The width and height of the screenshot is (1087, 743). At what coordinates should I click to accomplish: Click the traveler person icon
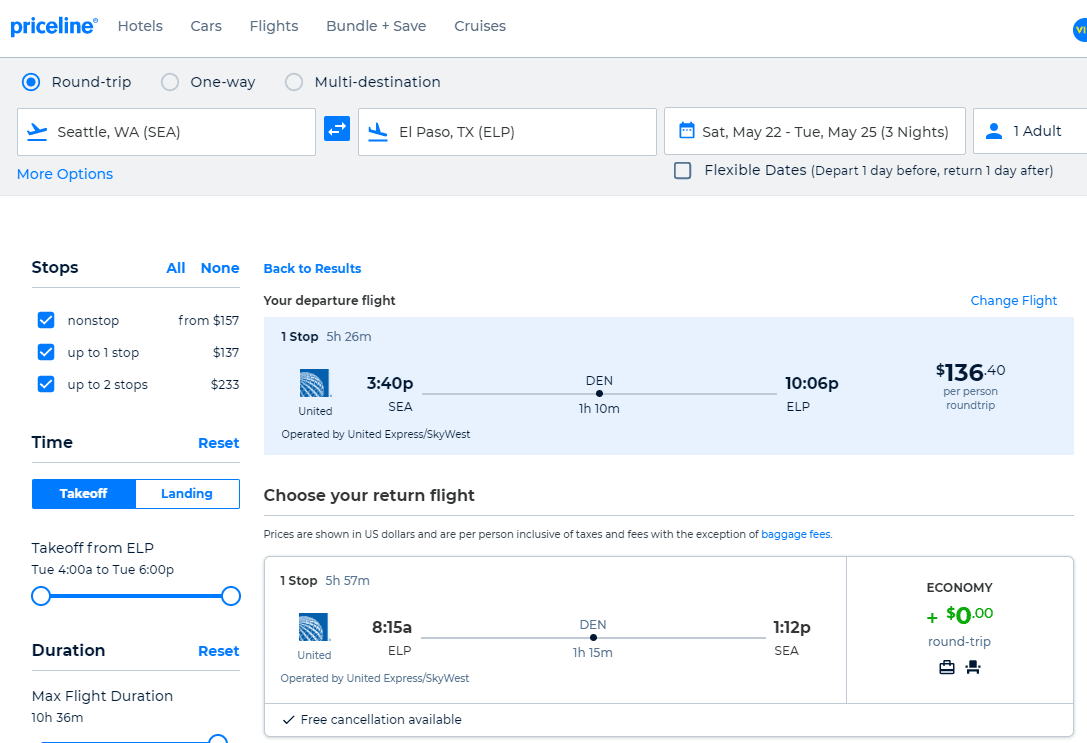pos(993,130)
